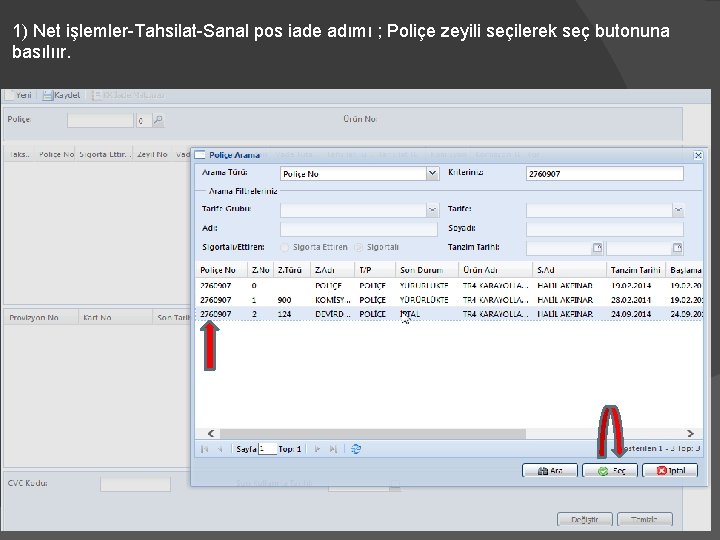Click Zeyil No column header in background

coord(152,154)
